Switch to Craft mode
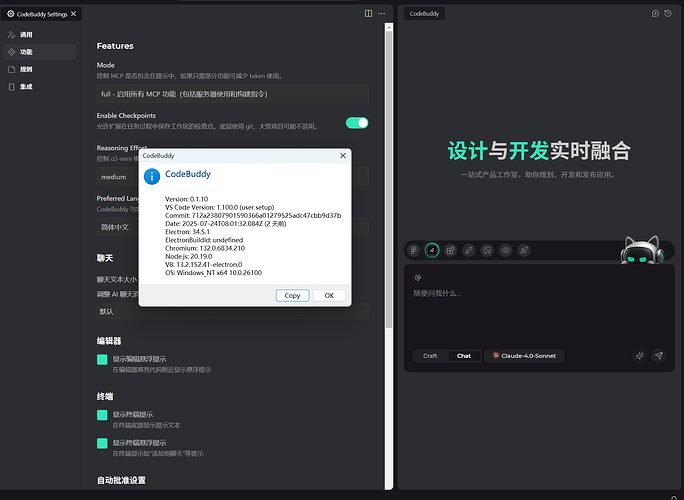The image size is (684, 500). click(430, 356)
